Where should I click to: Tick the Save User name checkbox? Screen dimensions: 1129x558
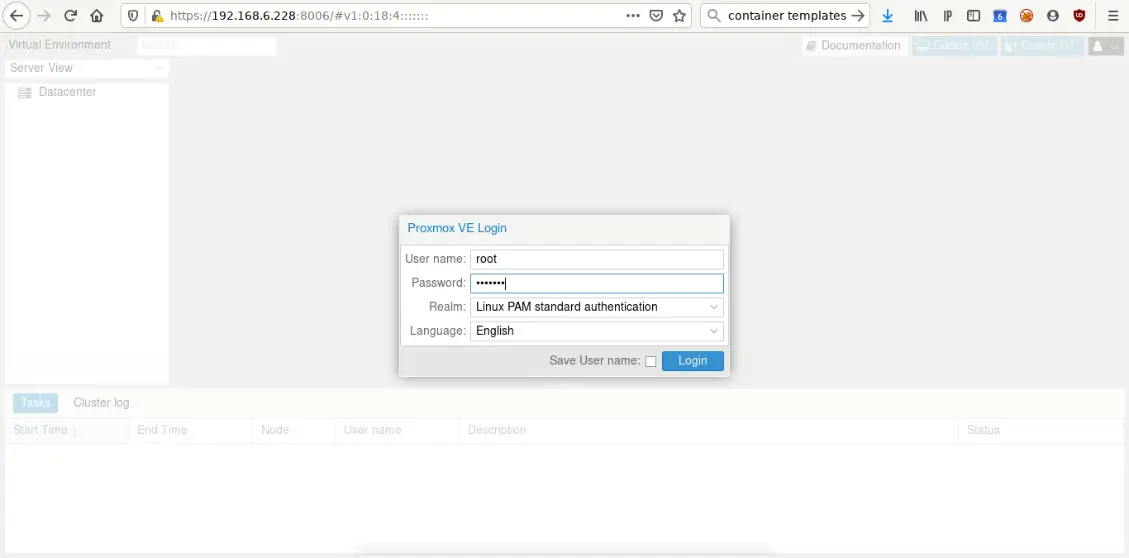pyautogui.click(x=650, y=361)
